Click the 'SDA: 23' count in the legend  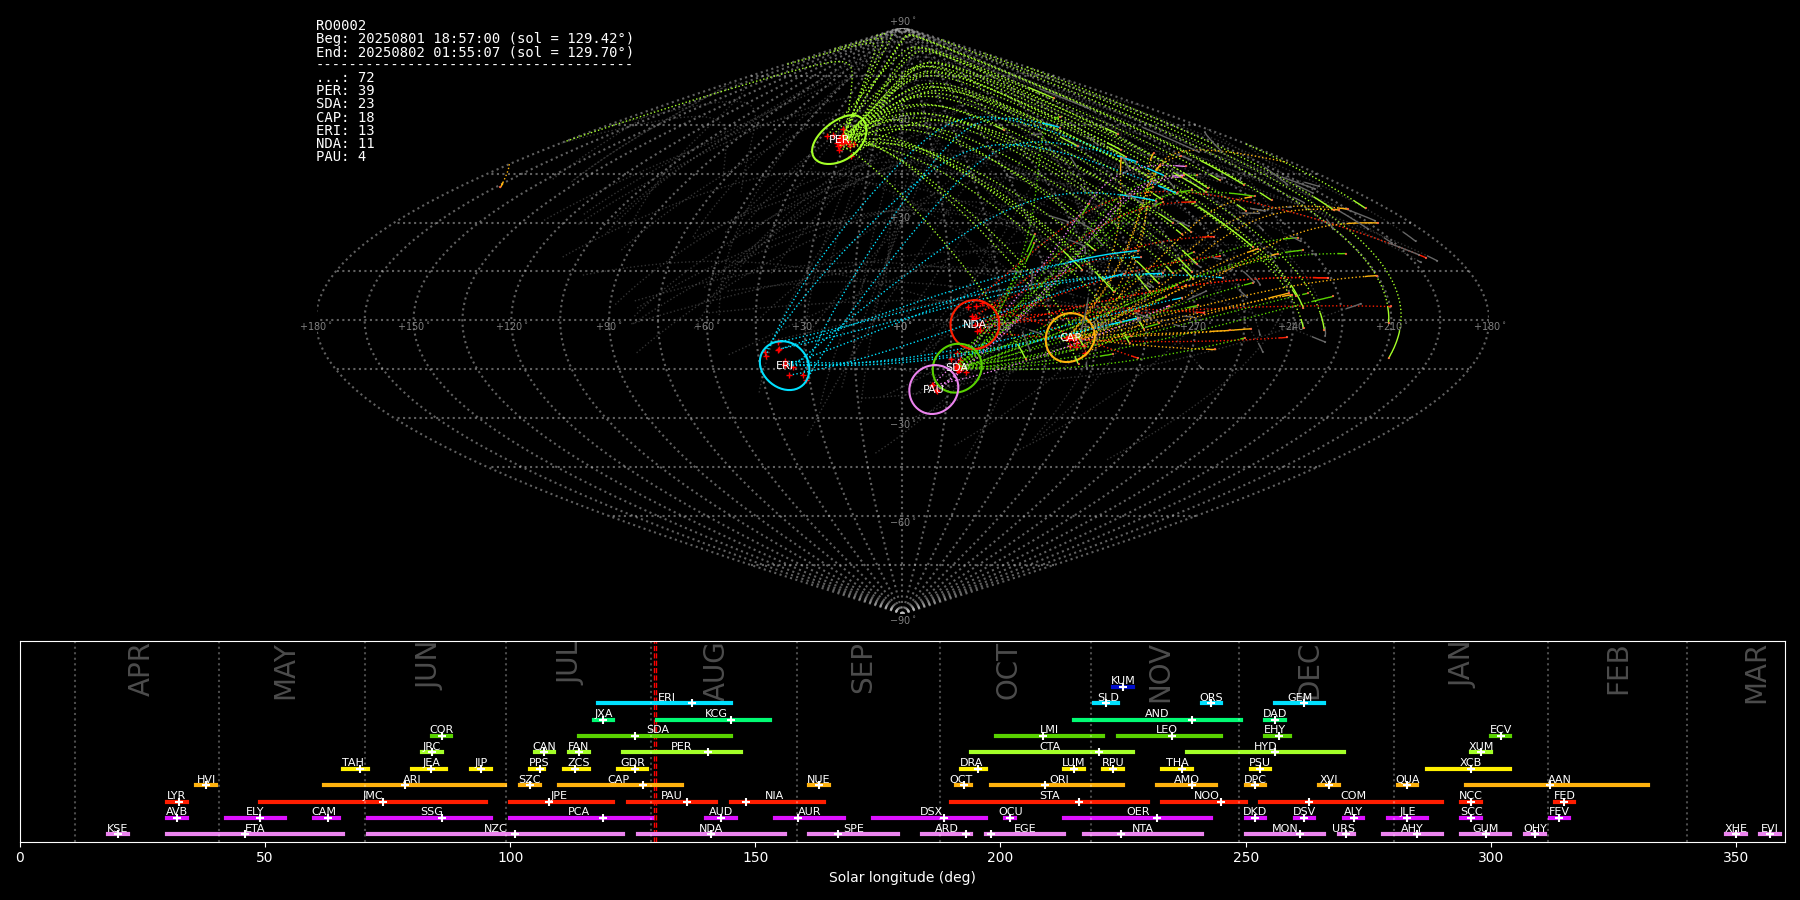coord(345,104)
